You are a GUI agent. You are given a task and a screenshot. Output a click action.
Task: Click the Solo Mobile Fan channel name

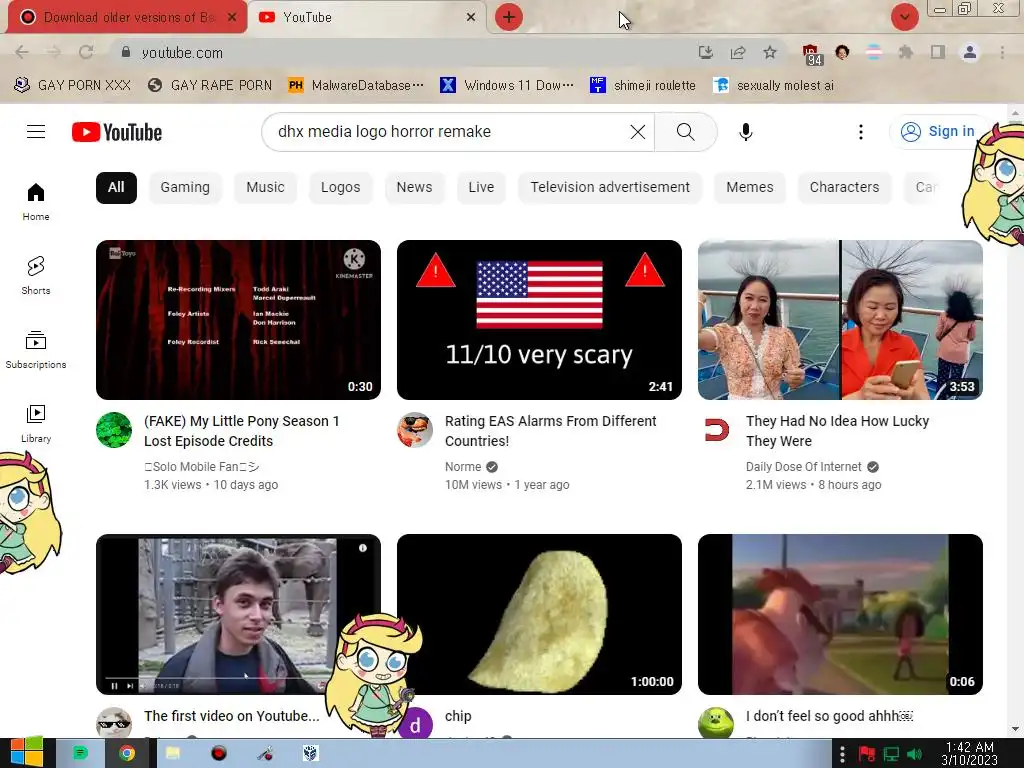click(202, 467)
